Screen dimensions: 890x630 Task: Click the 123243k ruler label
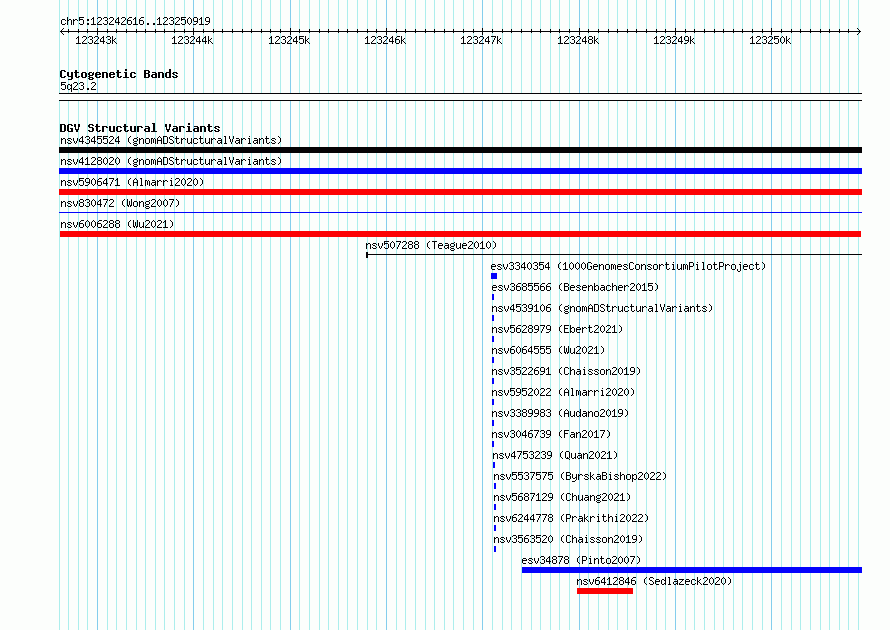pyautogui.click(x=96, y=40)
